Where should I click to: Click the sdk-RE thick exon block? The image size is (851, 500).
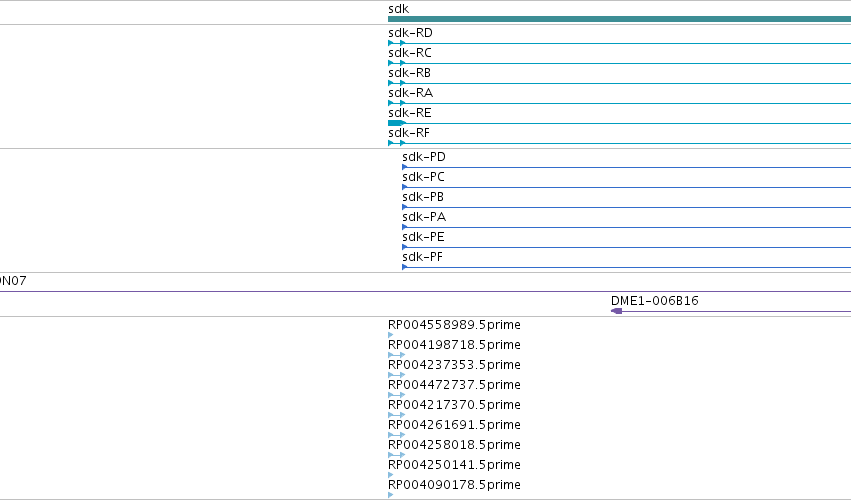(397, 123)
